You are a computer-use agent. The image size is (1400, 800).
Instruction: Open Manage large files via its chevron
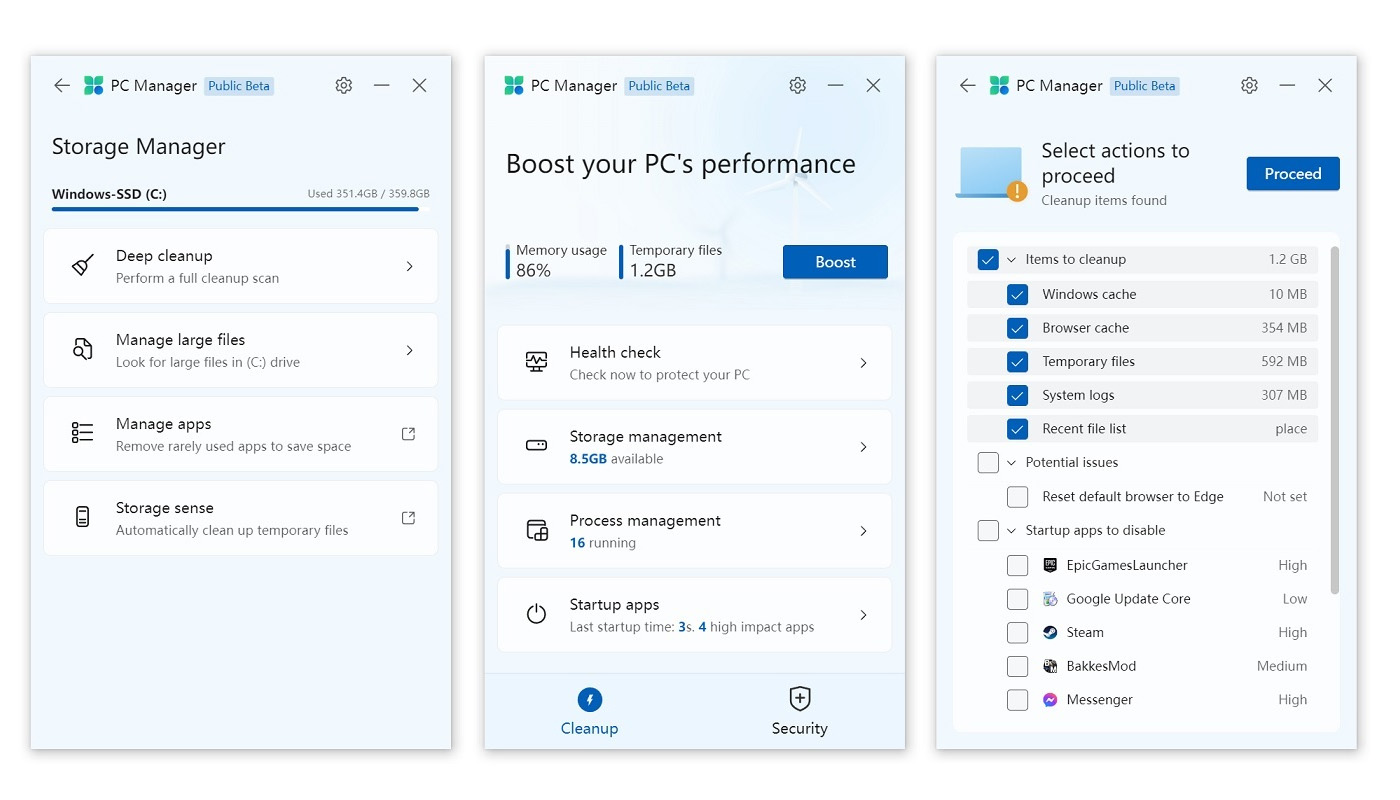pos(409,350)
